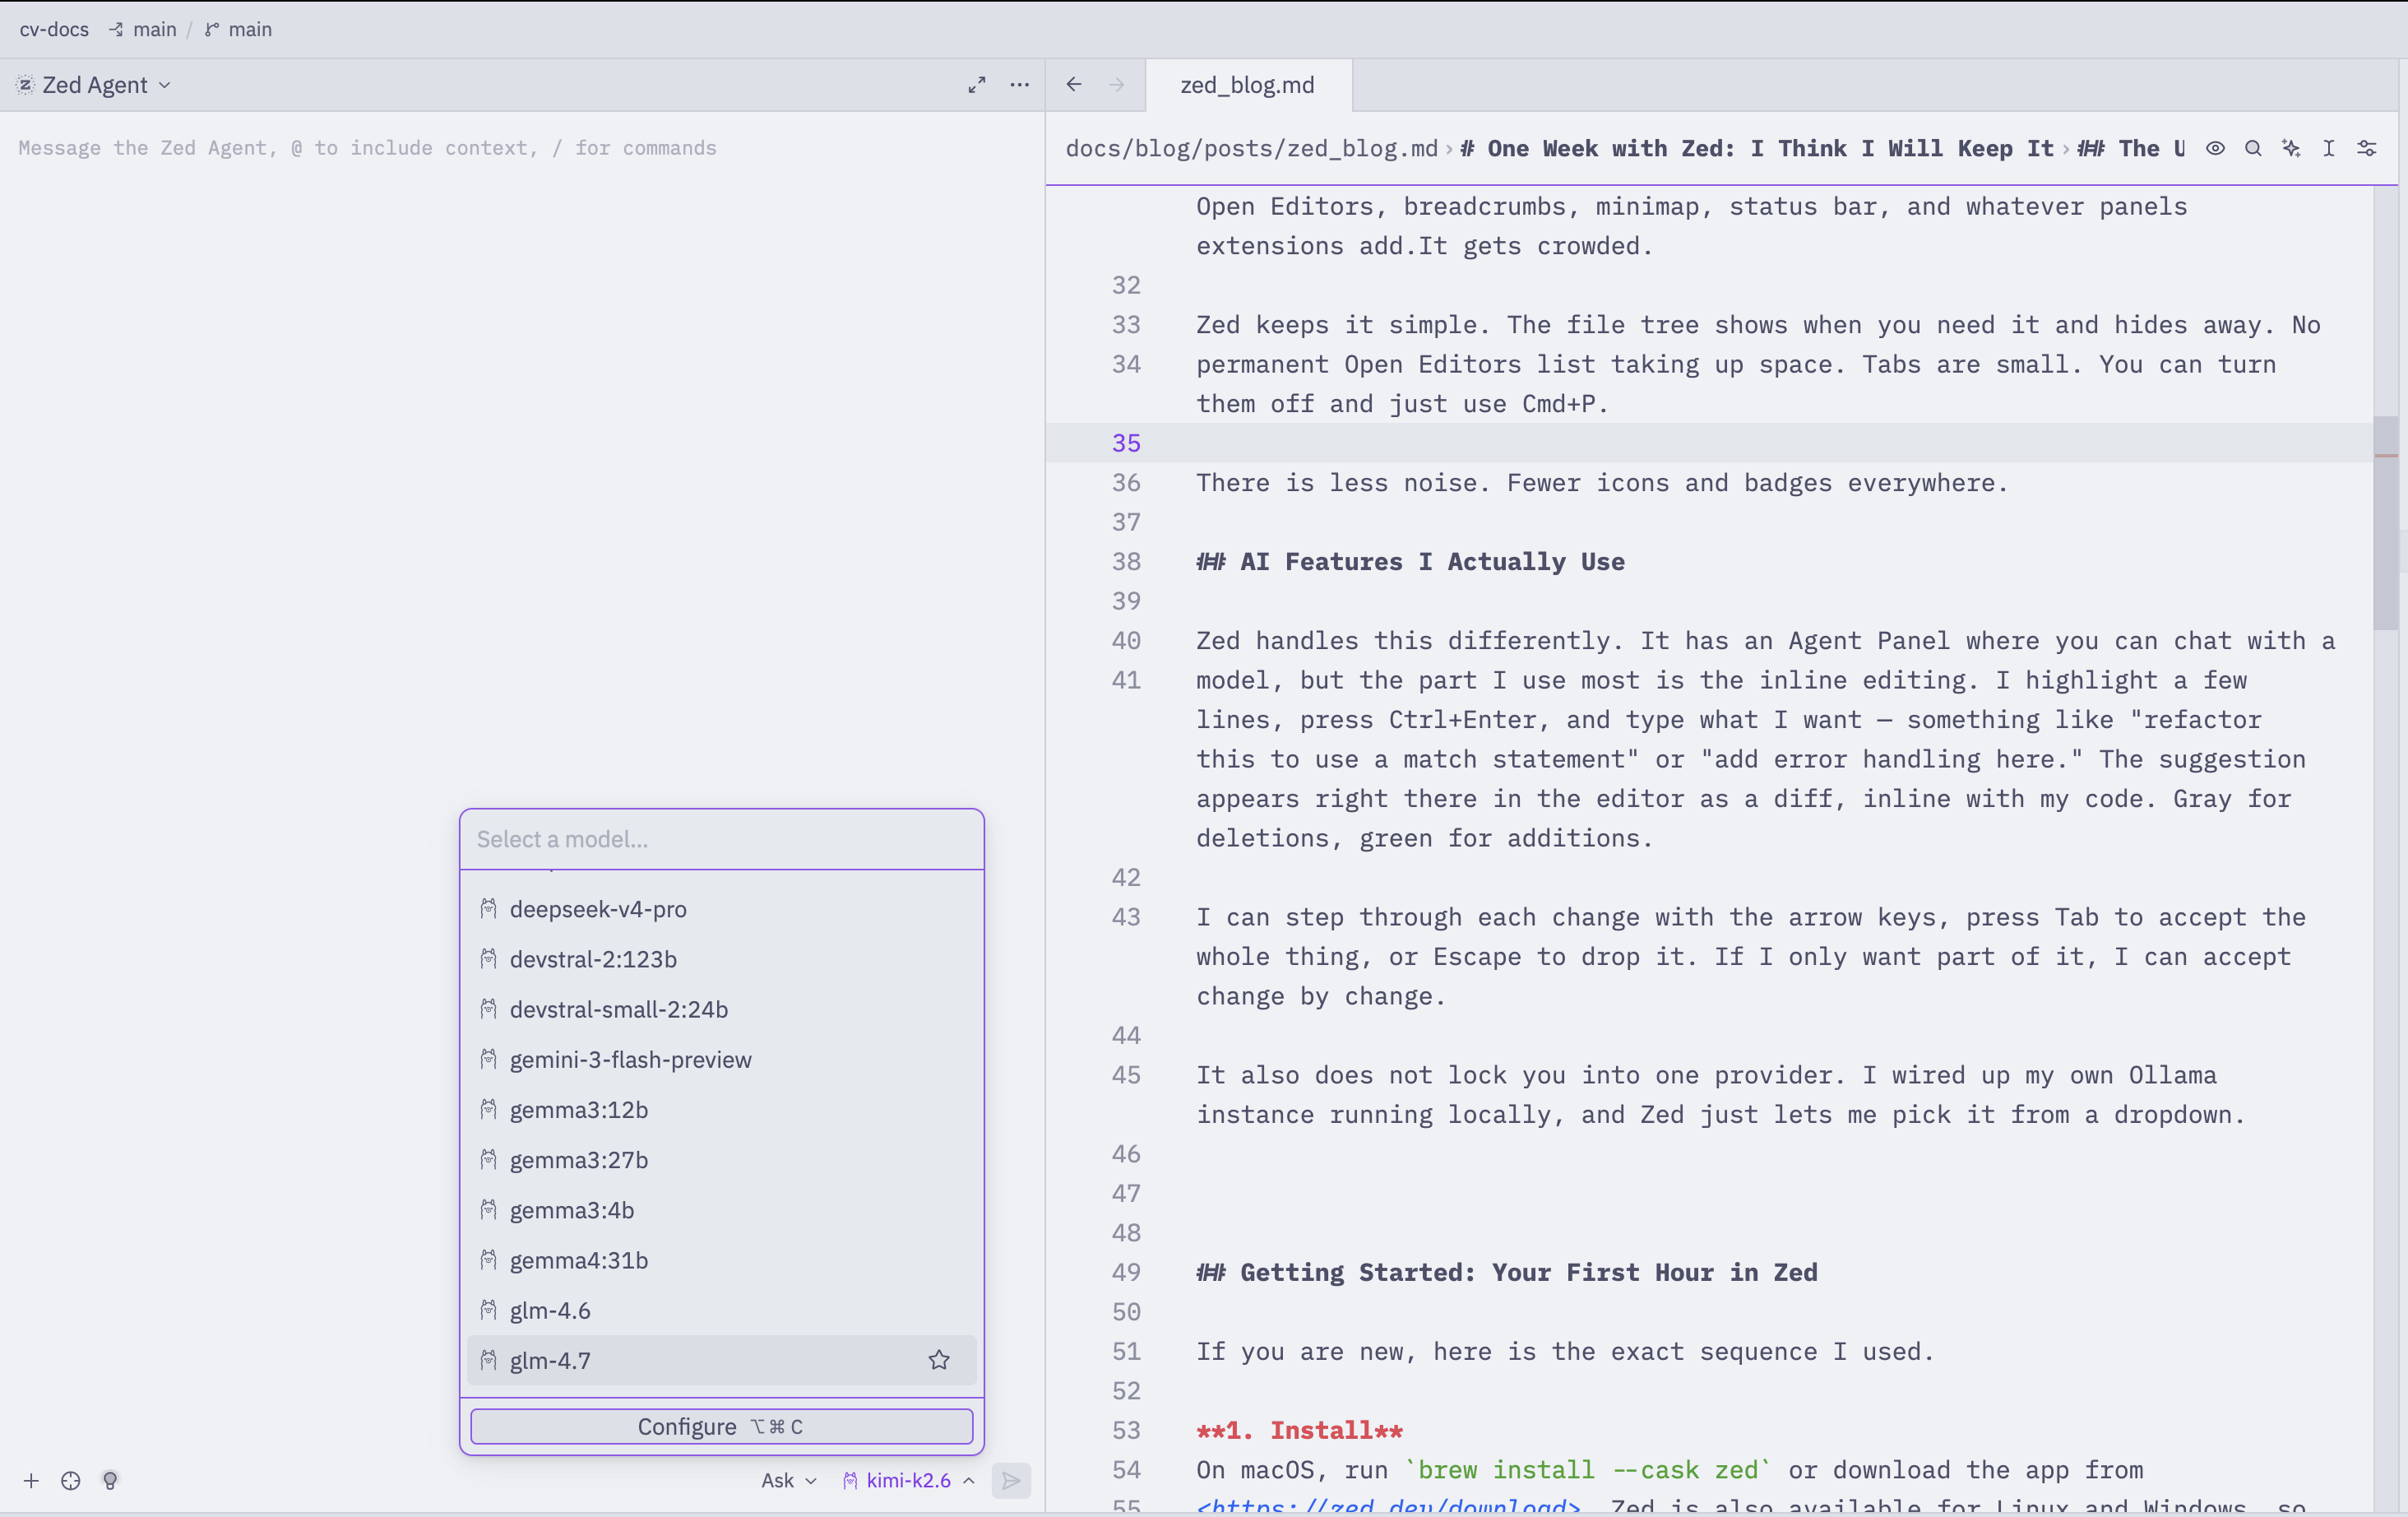
Task: Select the glm-4.6 model
Action: (x=721, y=1310)
